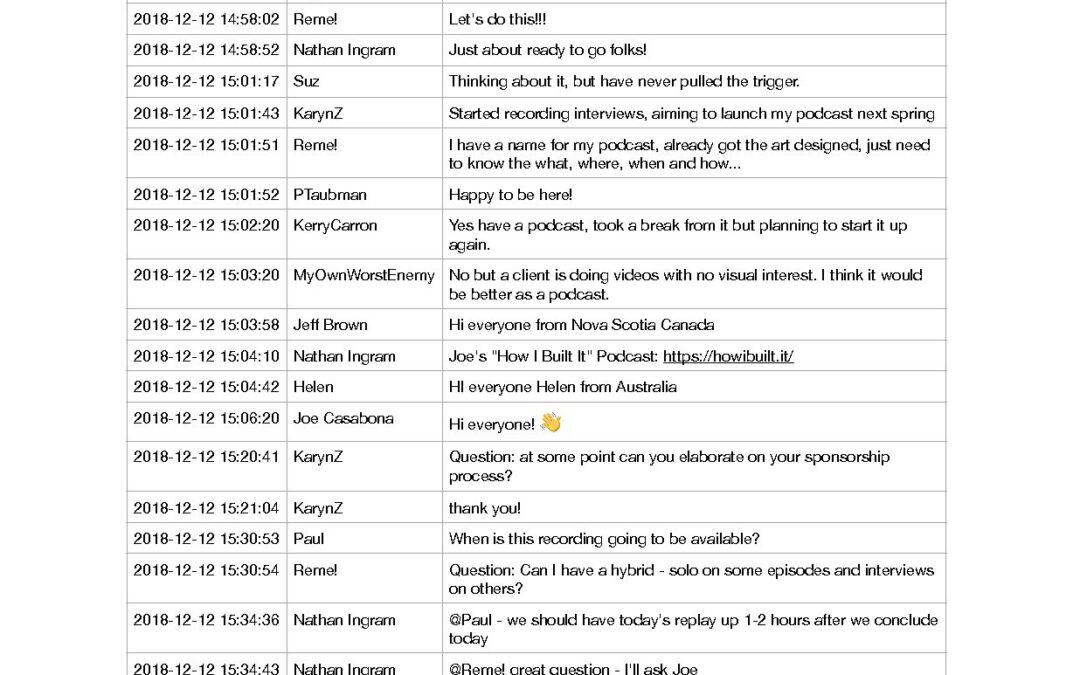Screen dimensions: 1080x675
Task: Select Jeff Brown's name cell
Action: coord(330,325)
